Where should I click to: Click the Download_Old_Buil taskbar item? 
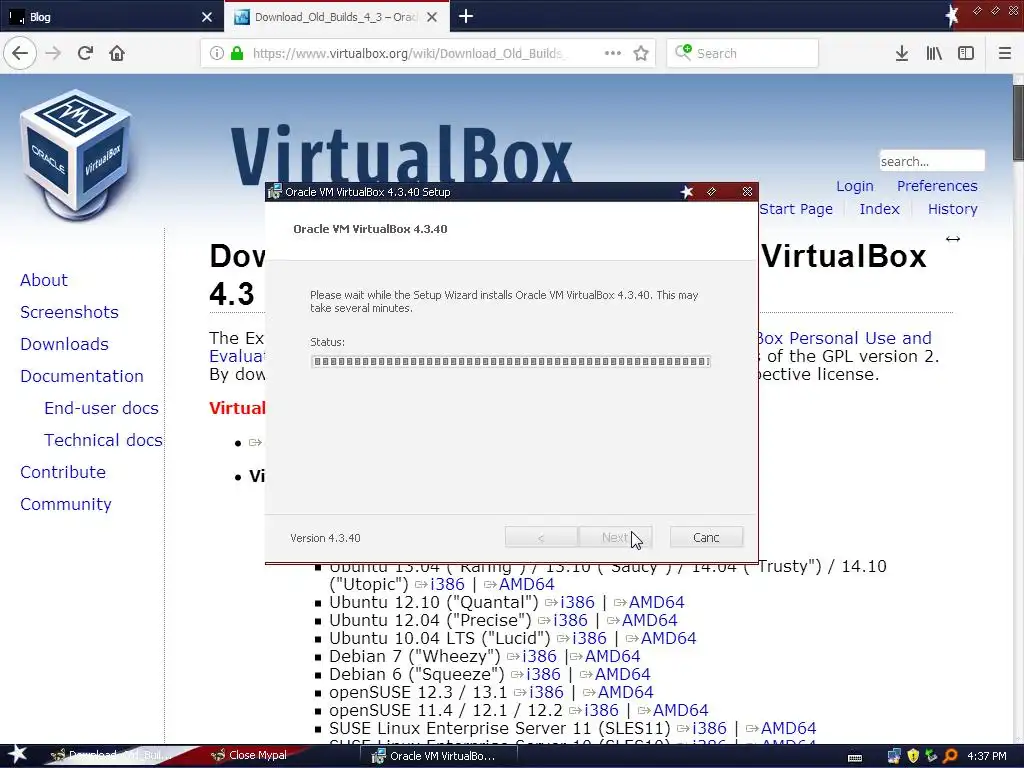(111, 756)
